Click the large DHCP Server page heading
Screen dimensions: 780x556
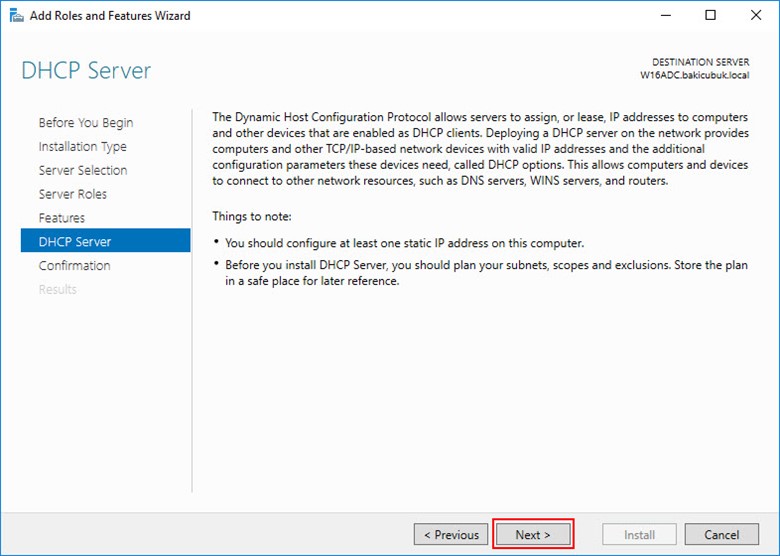click(x=86, y=71)
